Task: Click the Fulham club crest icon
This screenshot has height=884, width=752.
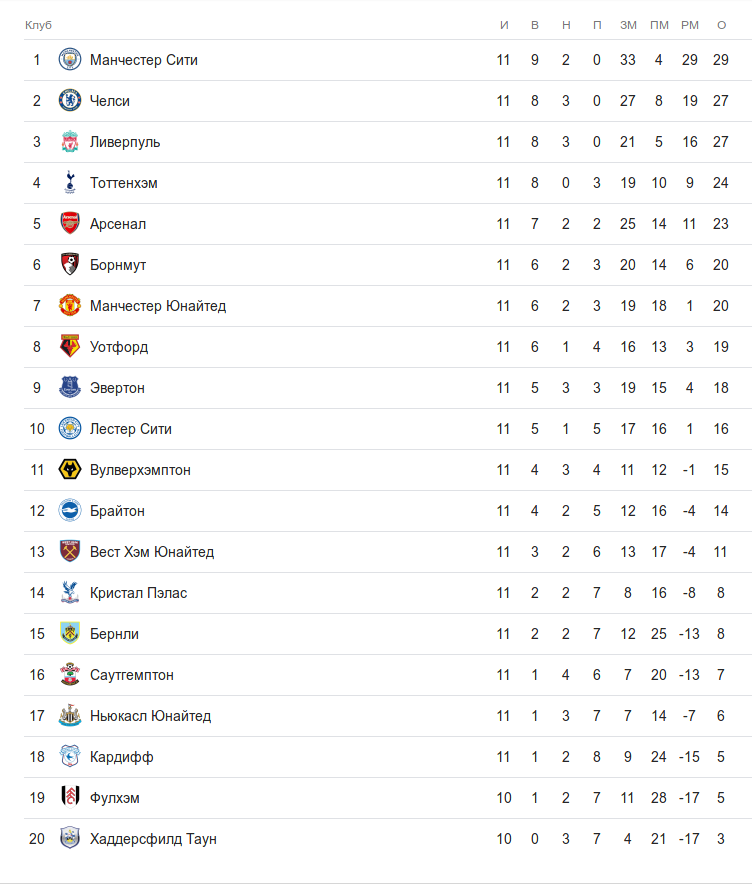Action: click(69, 798)
